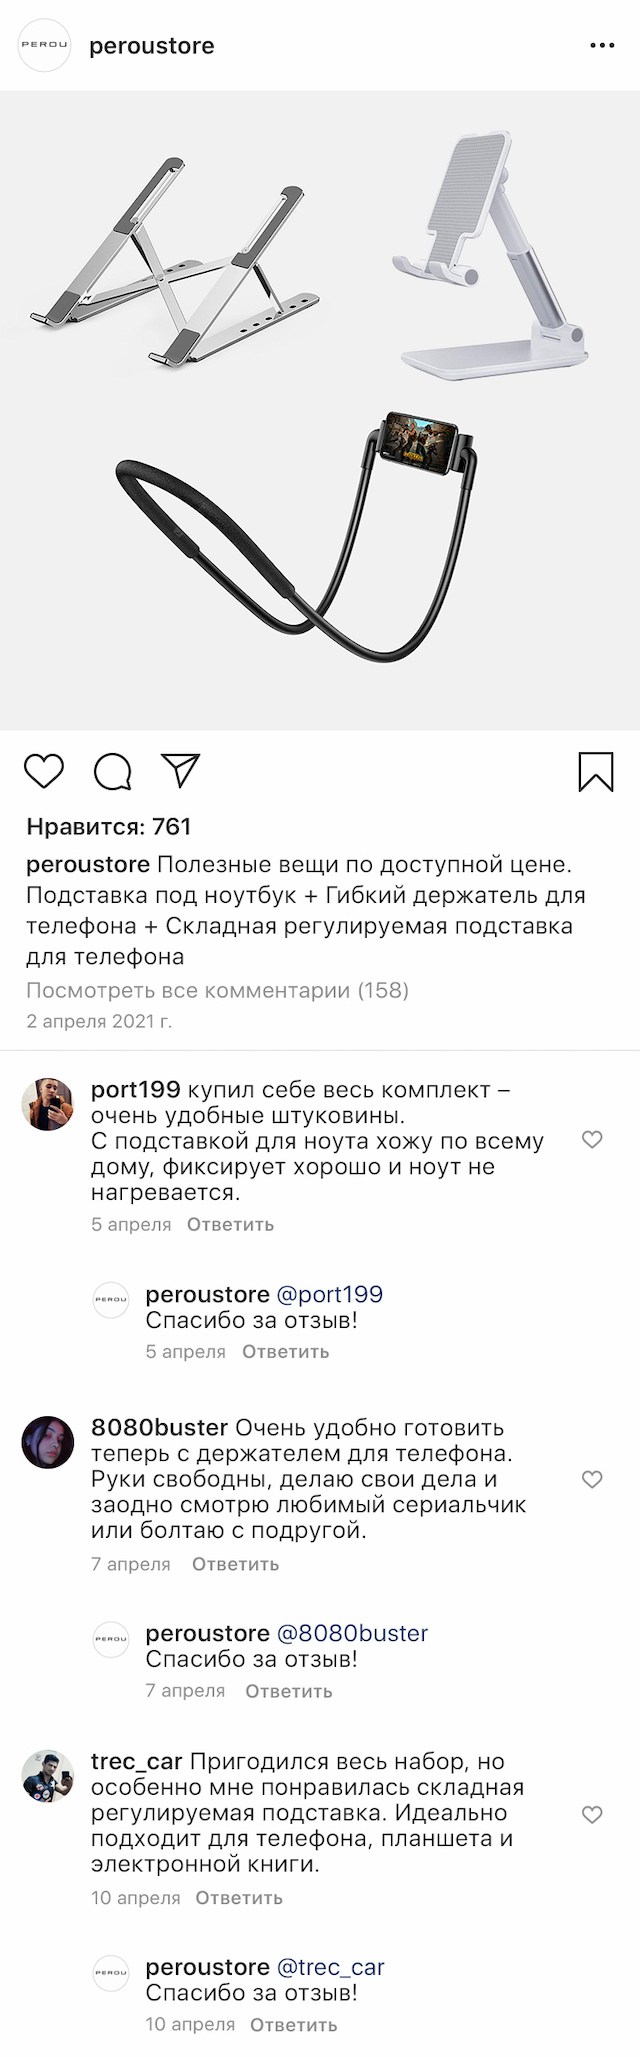Expand all 158 comments
The width and height of the screenshot is (640, 2057).
click(x=217, y=990)
